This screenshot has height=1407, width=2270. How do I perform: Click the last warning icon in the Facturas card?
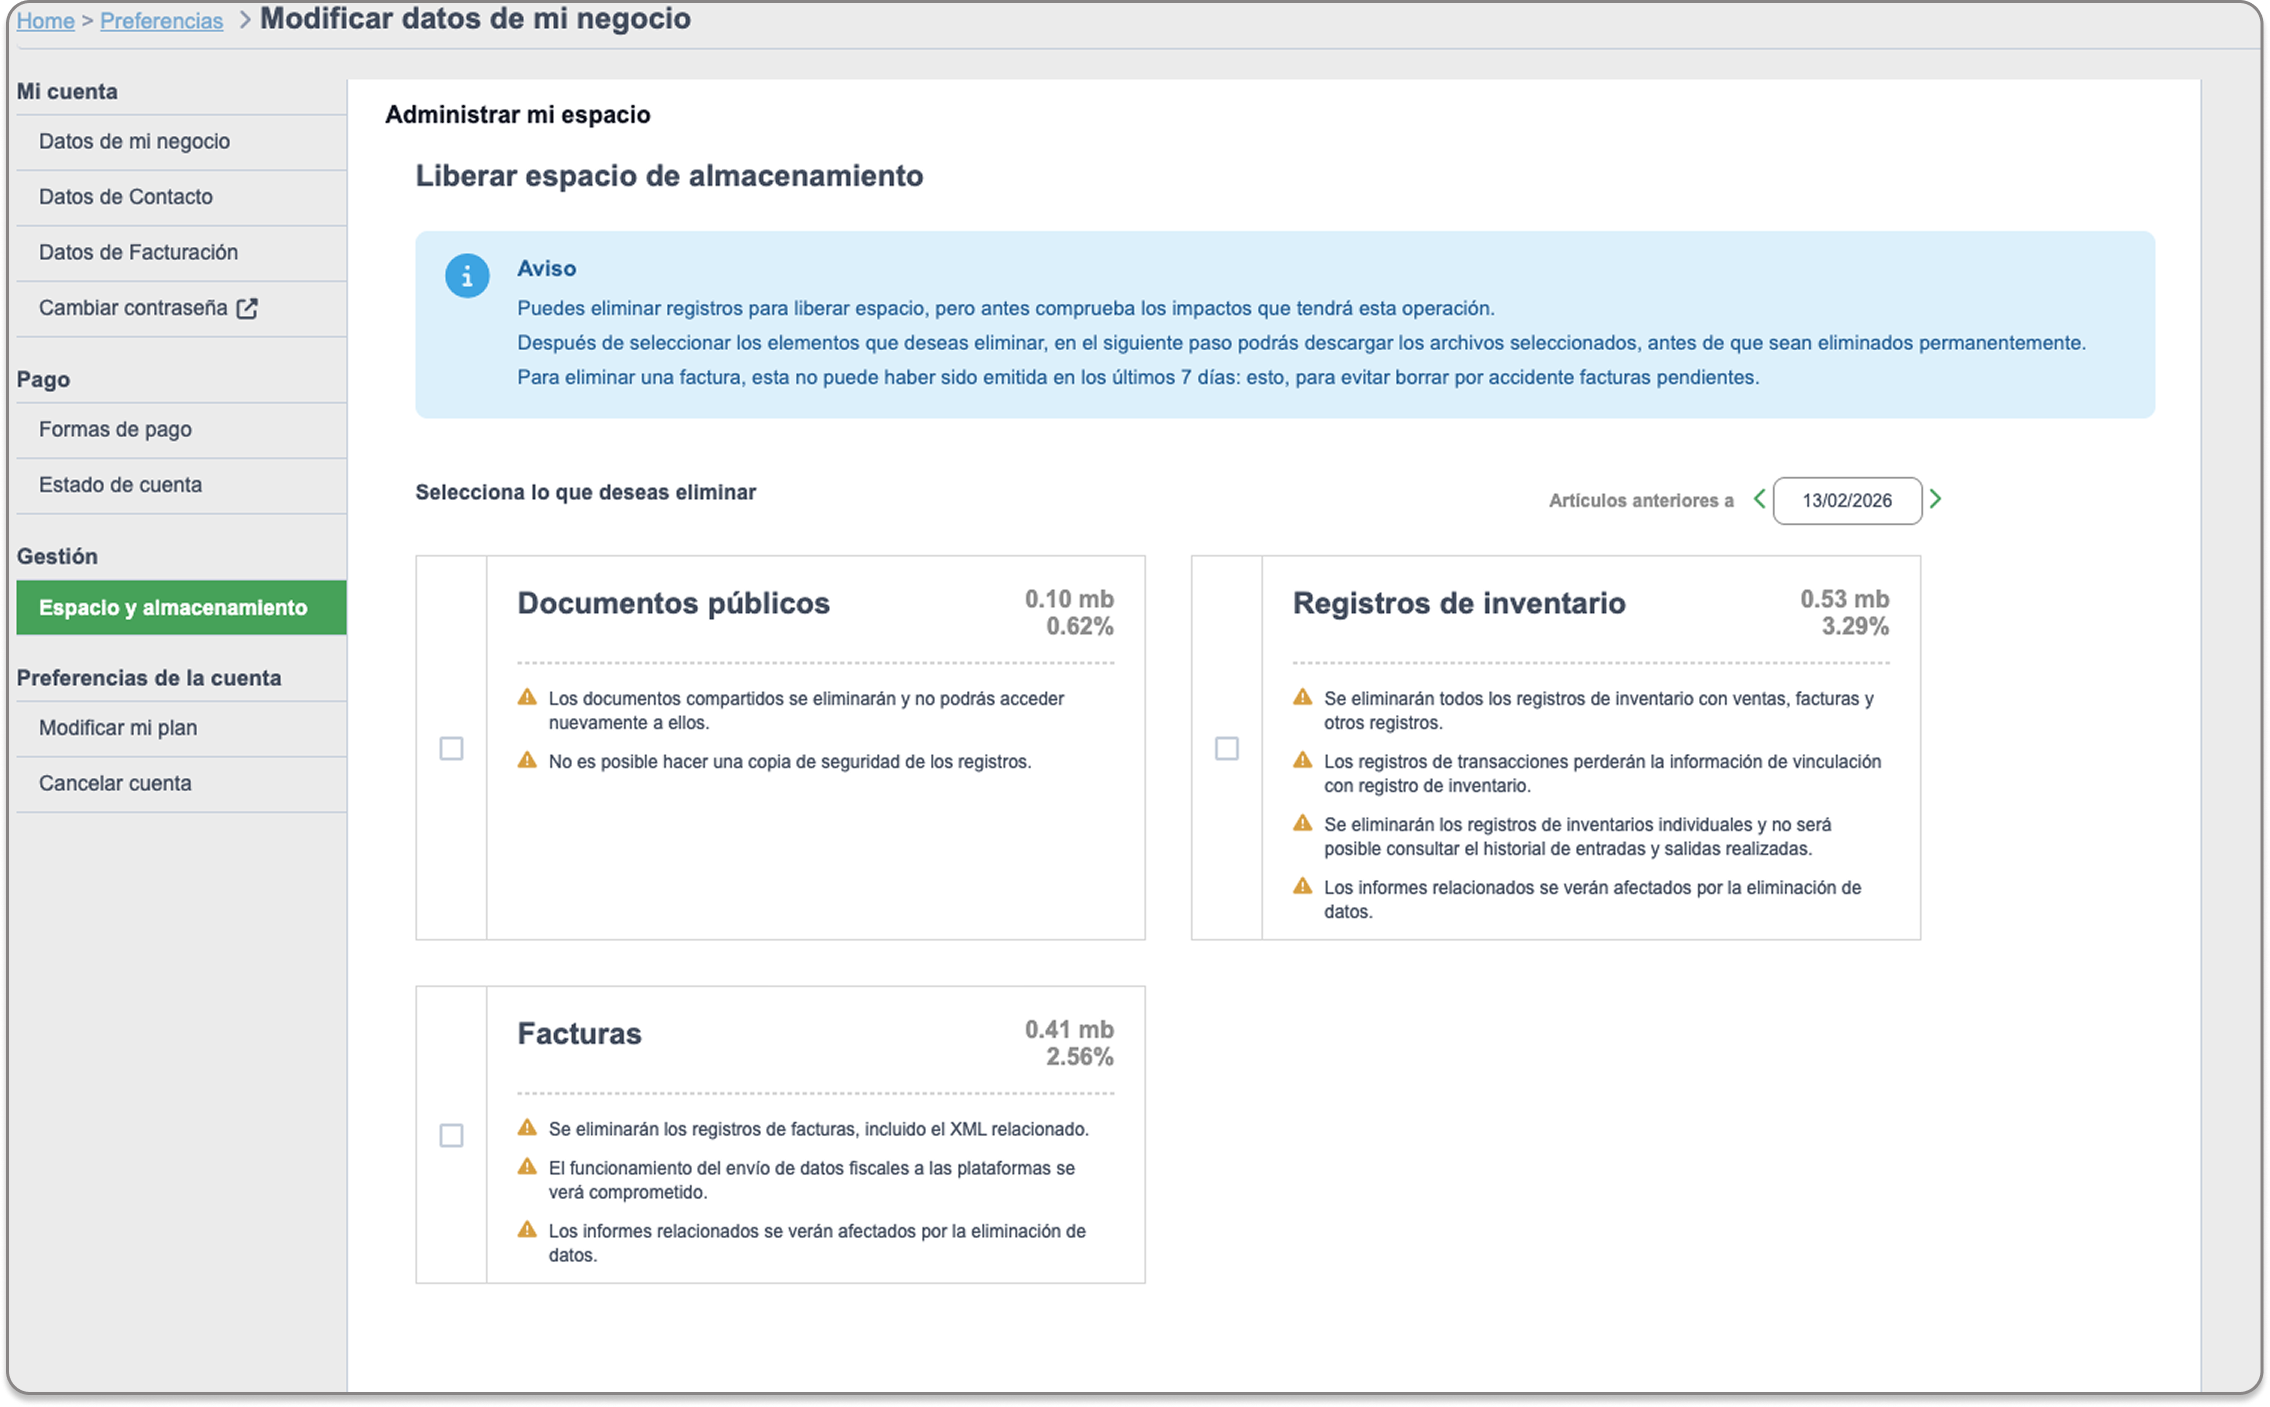[527, 1229]
